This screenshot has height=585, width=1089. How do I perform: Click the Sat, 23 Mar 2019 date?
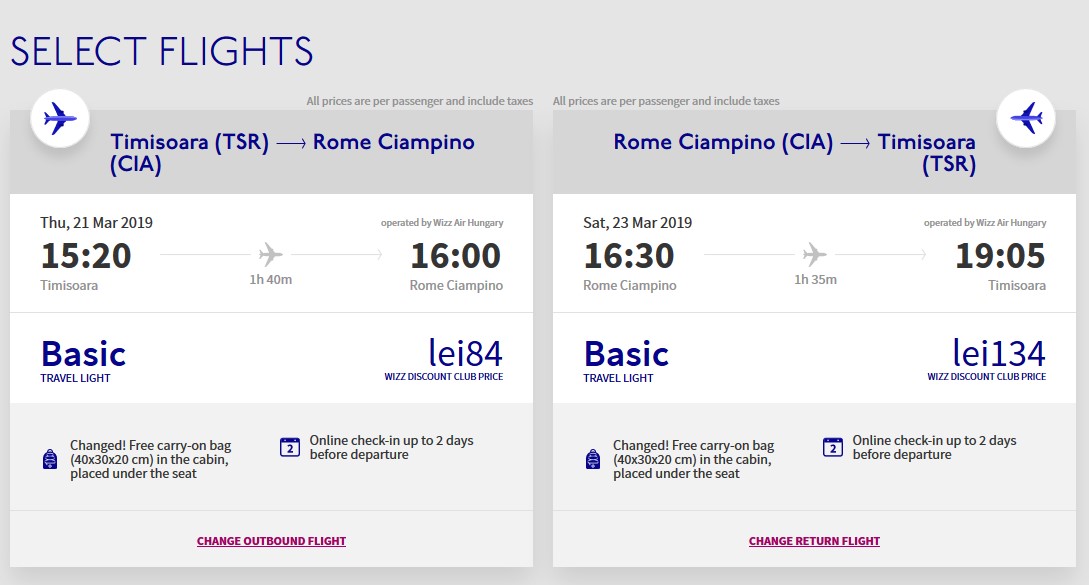tap(637, 222)
